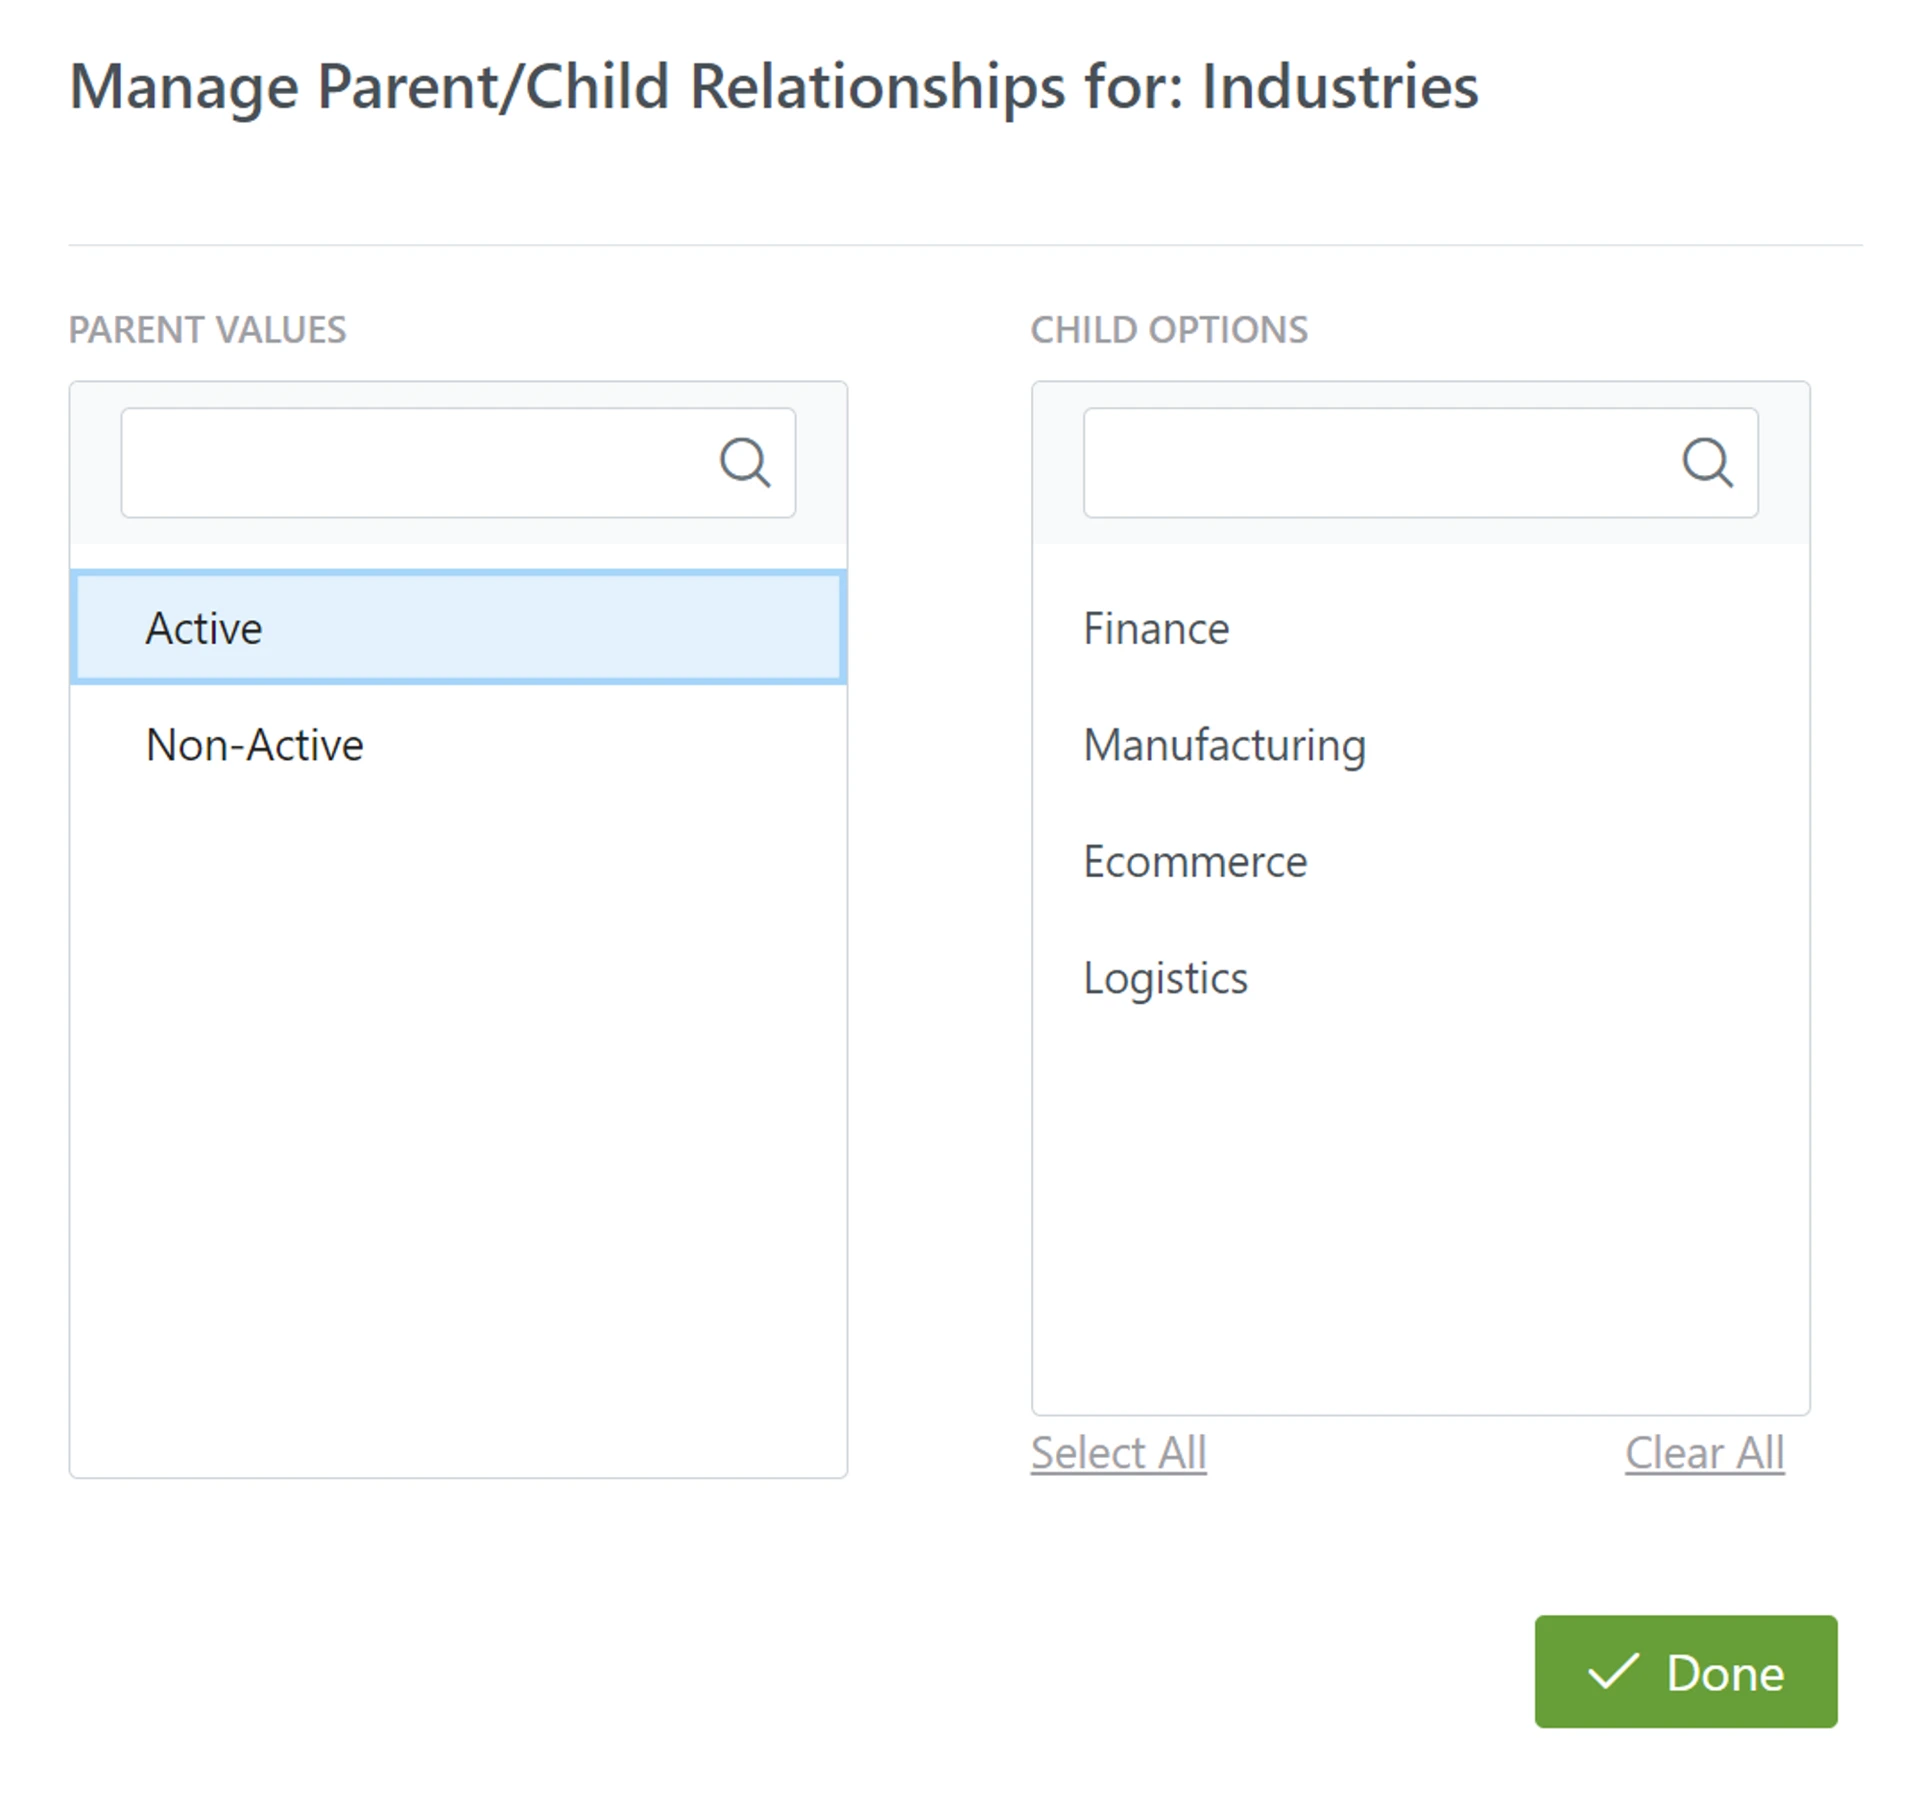Select the Active parent value
Screen dimensions: 1920x1812
point(458,628)
